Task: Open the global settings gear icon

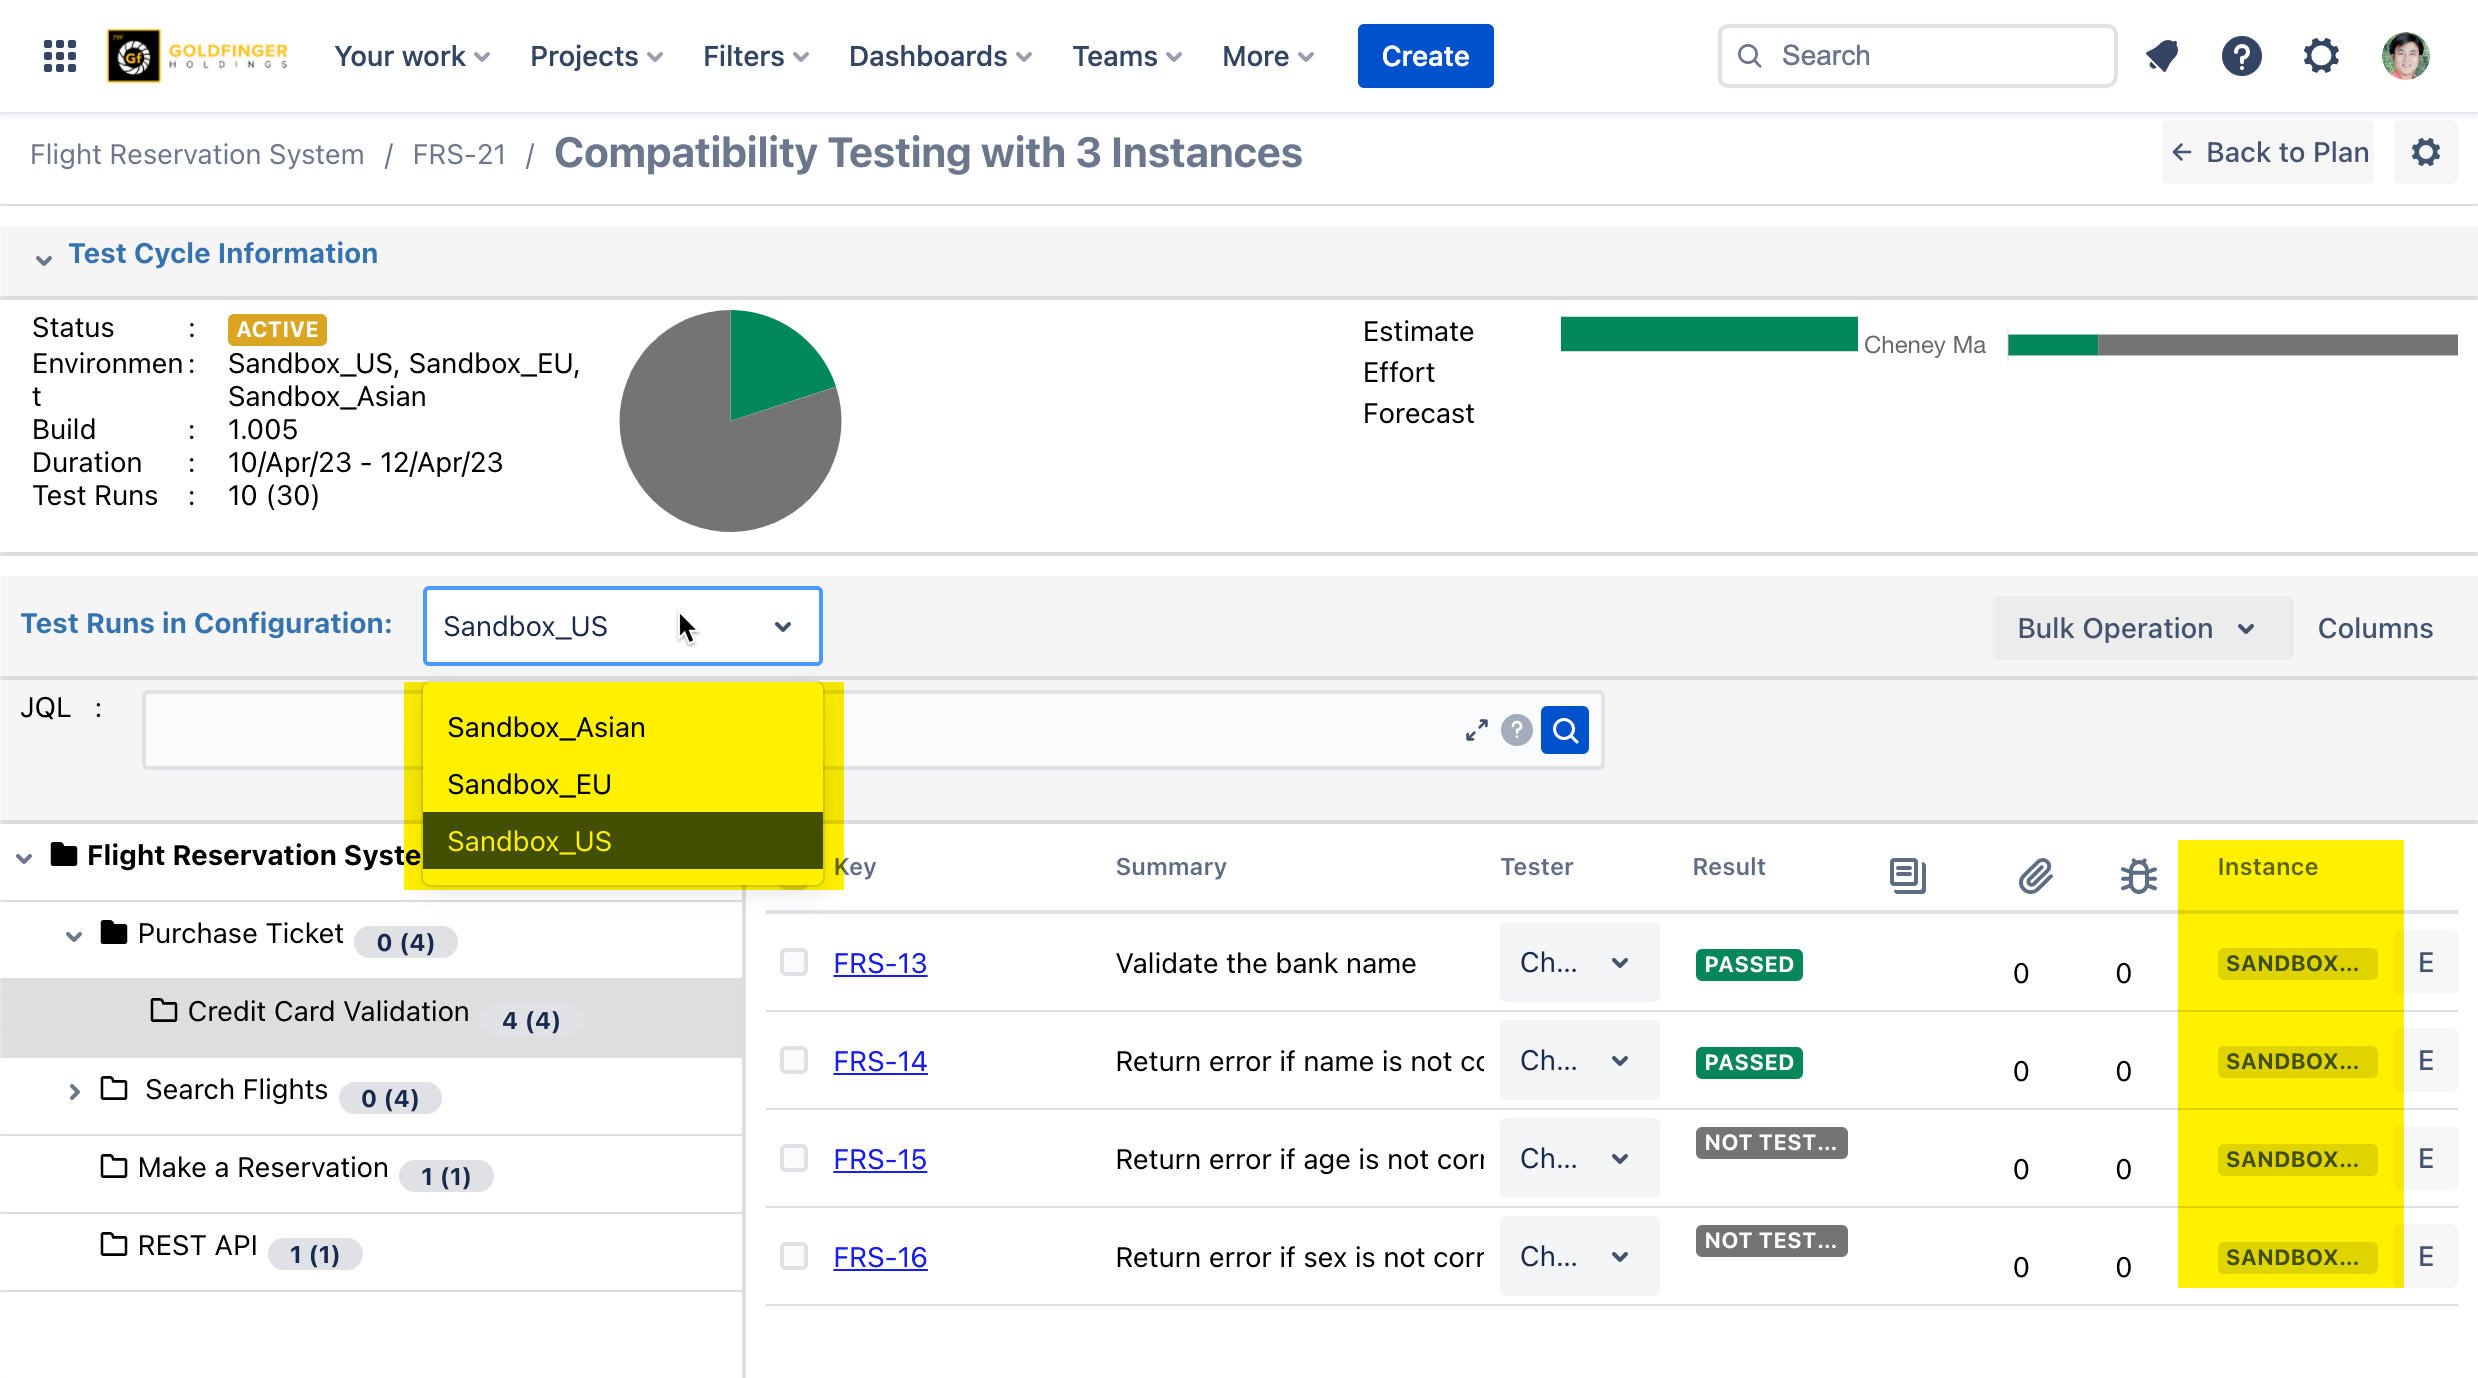Action: pos(2321,56)
